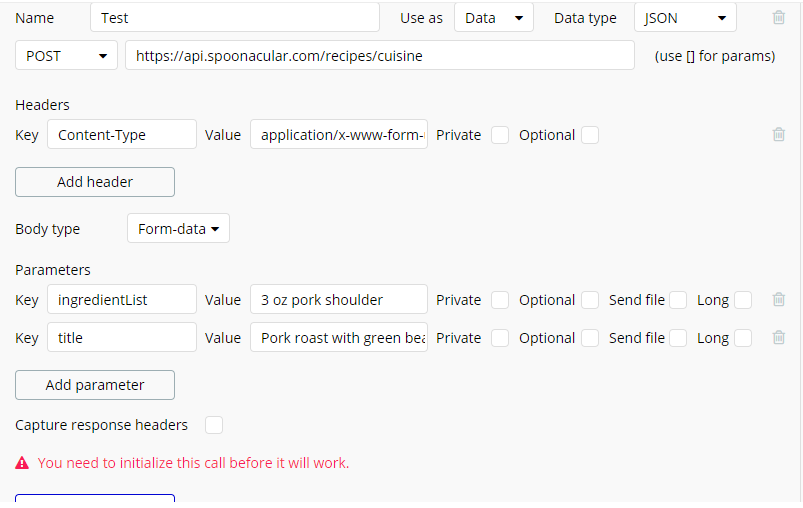Change Body type Form-data dropdown
The image size is (803, 508).
click(x=178, y=229)
